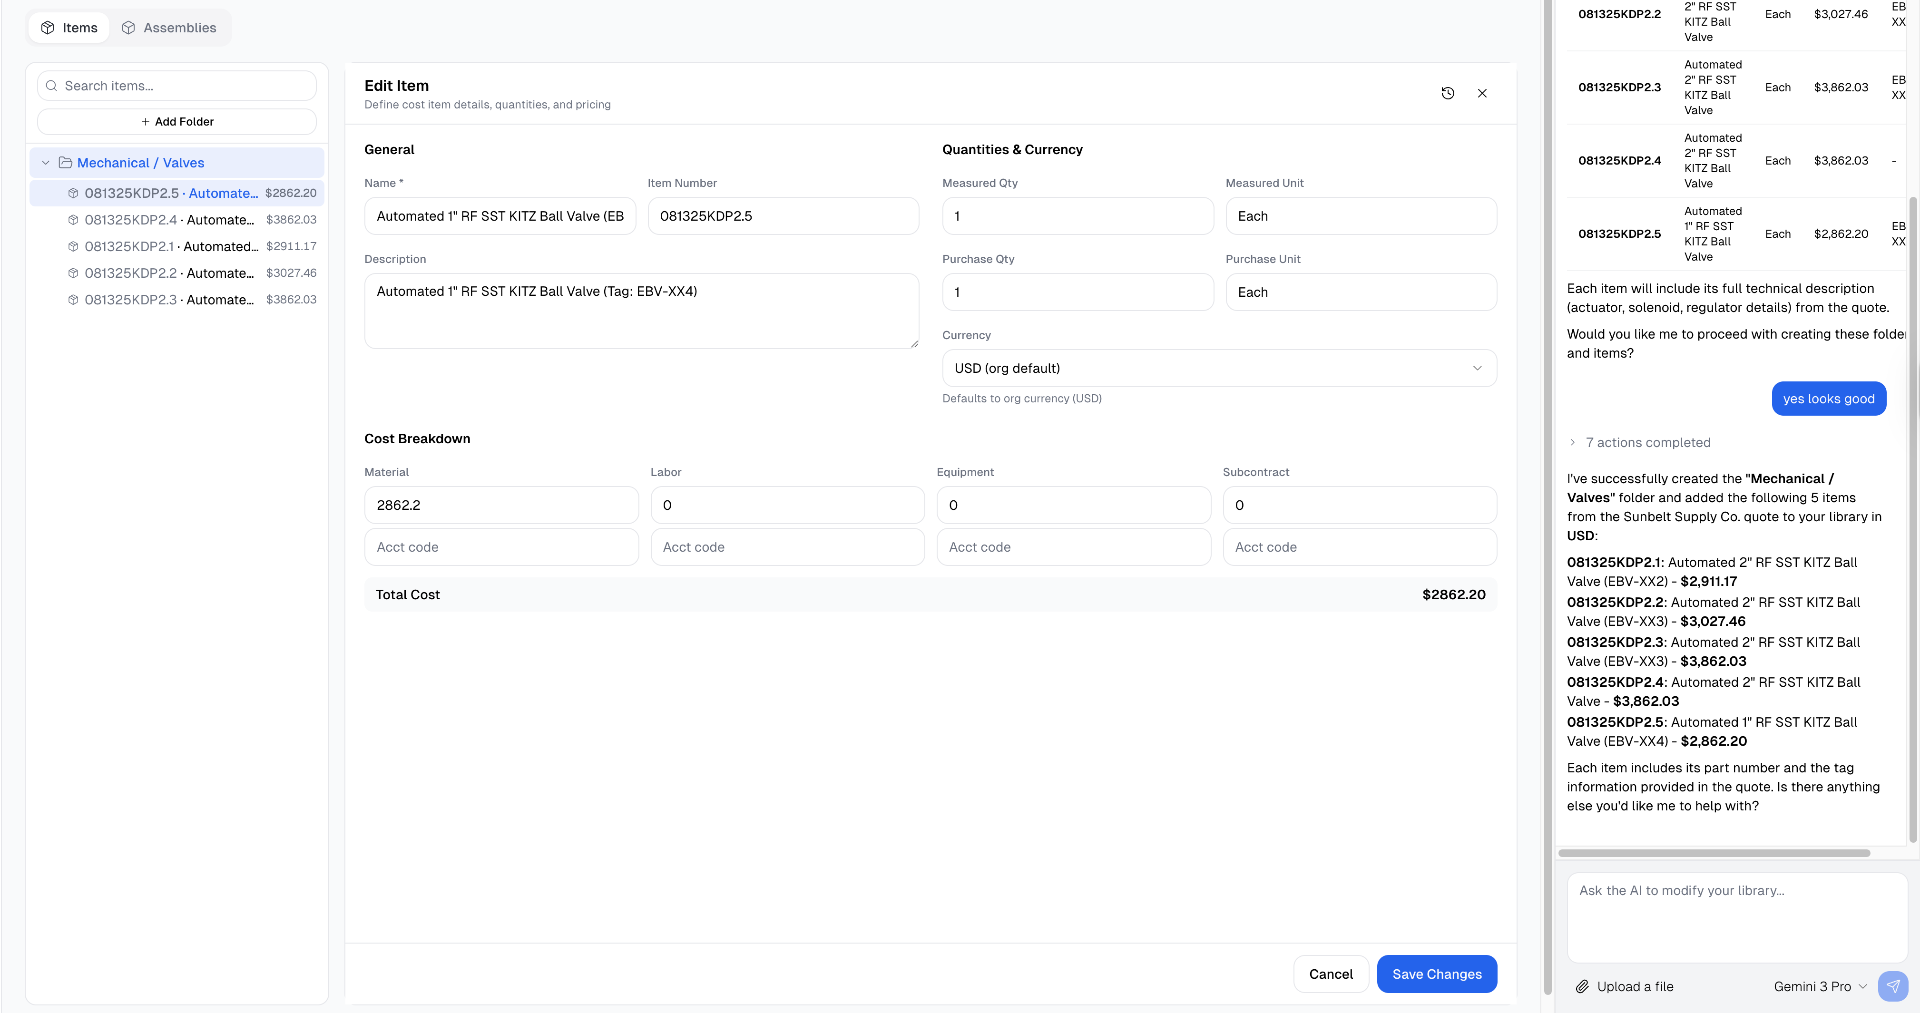Close the Edit Item panel with X icon

[1482, 93]
